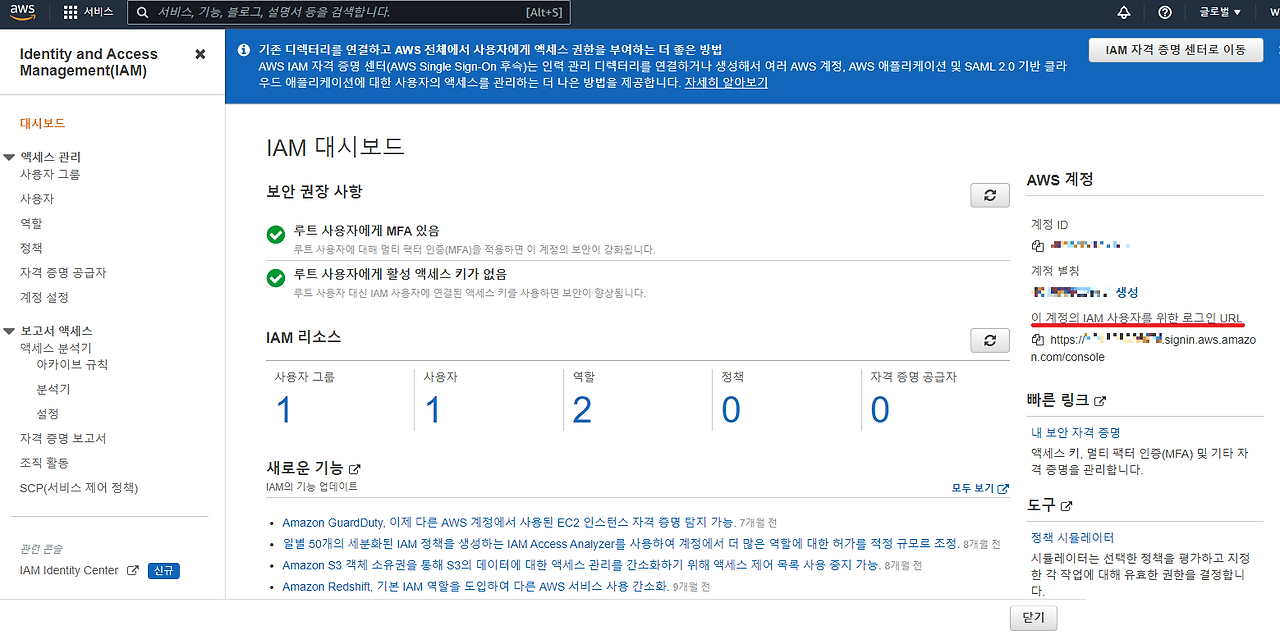Open 계정 설정 in the sidebar
This screenshot has height=635, width=1280.
coord(44,297)
